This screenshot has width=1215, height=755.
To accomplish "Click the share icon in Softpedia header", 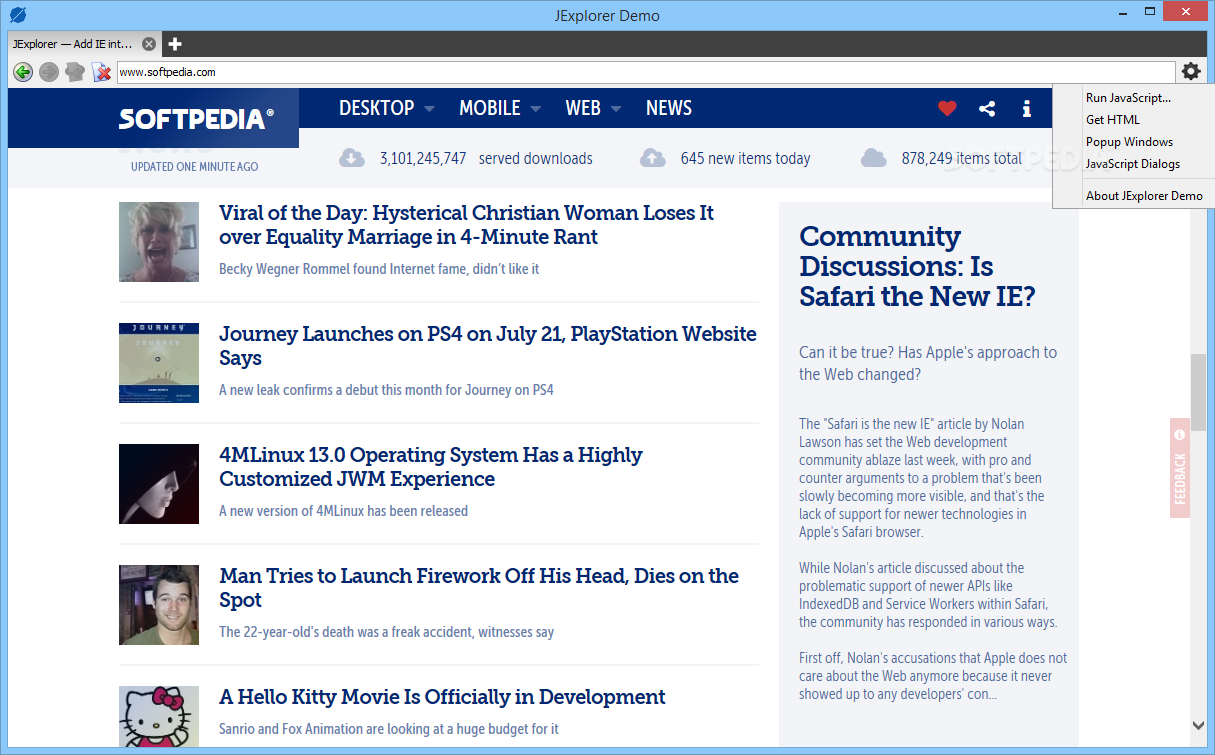I will coord(987,109).
